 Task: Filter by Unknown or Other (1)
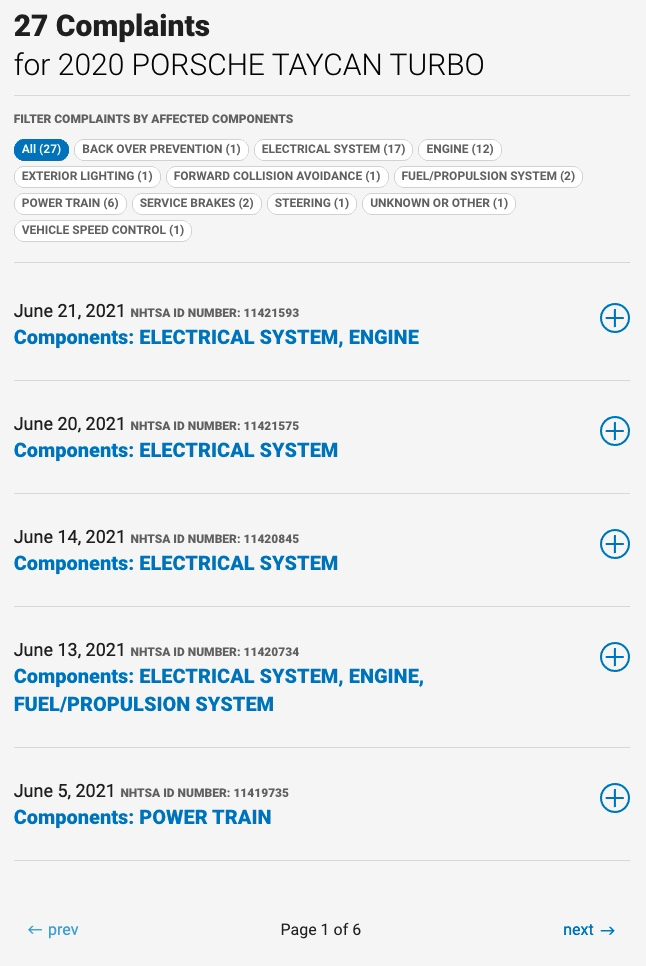[x=439, y=203]
